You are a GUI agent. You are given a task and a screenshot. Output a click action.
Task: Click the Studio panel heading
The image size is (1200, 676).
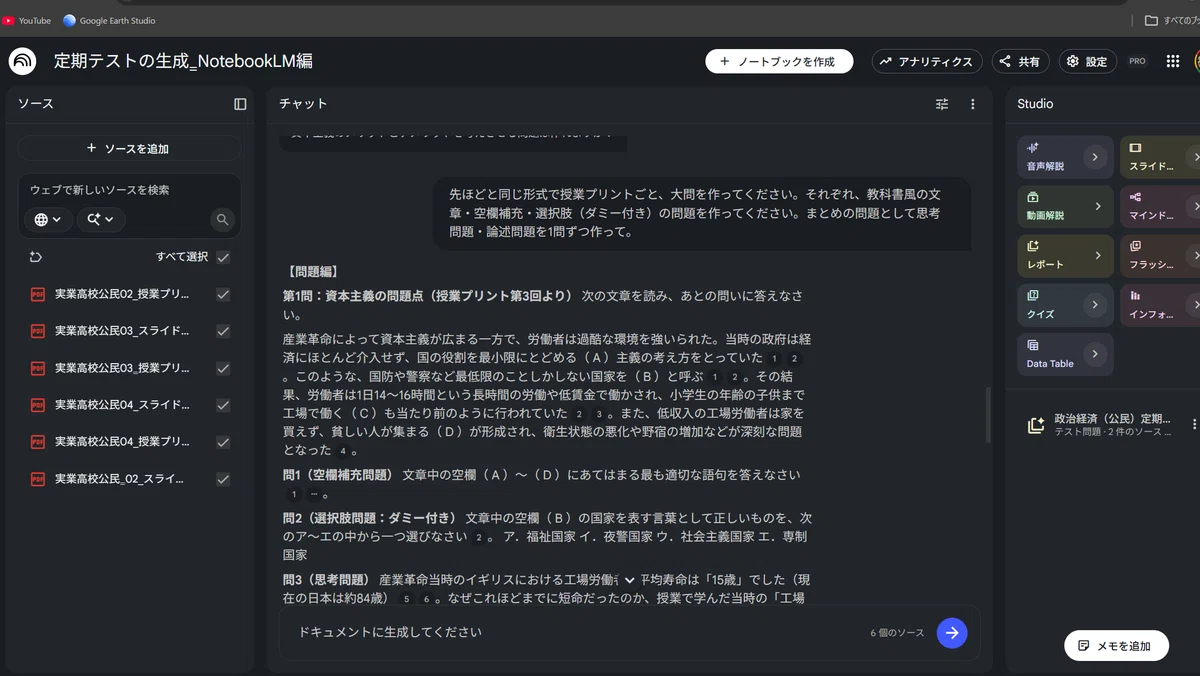point(1035,104)
